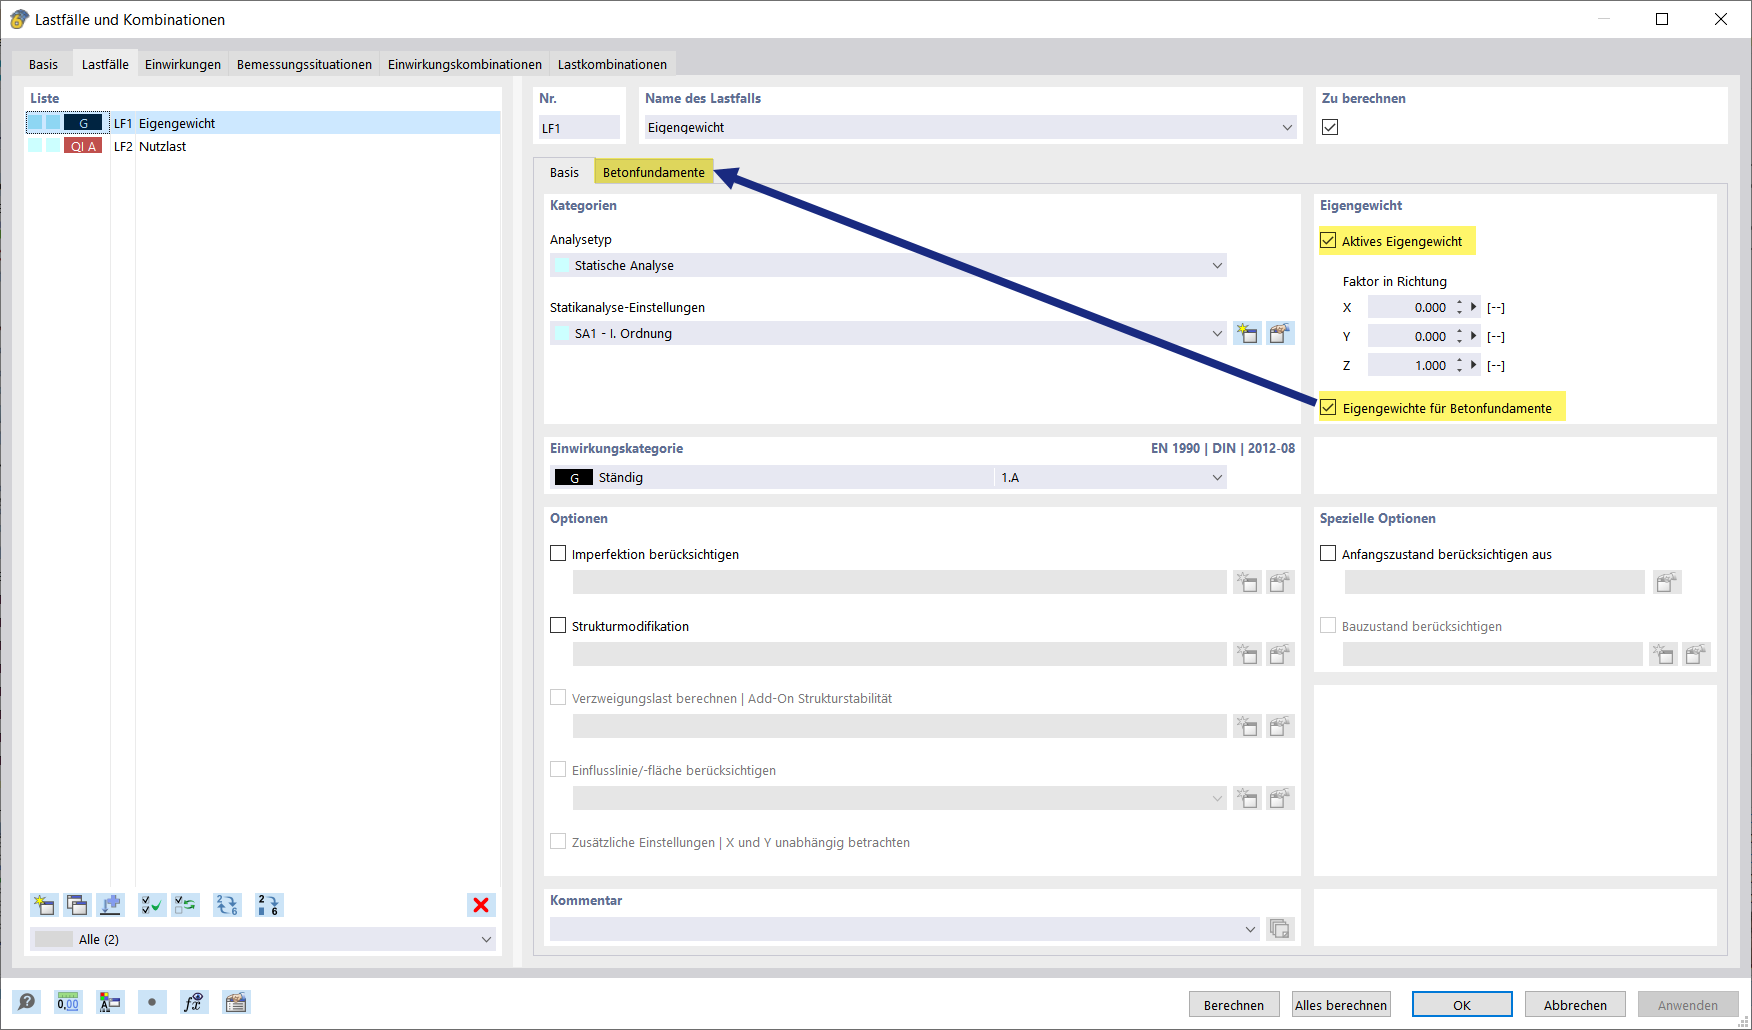Open the comment library icon next to Kommentar
The width and height of the screenshot is (1752, 1030).
tap(1280, 929)
